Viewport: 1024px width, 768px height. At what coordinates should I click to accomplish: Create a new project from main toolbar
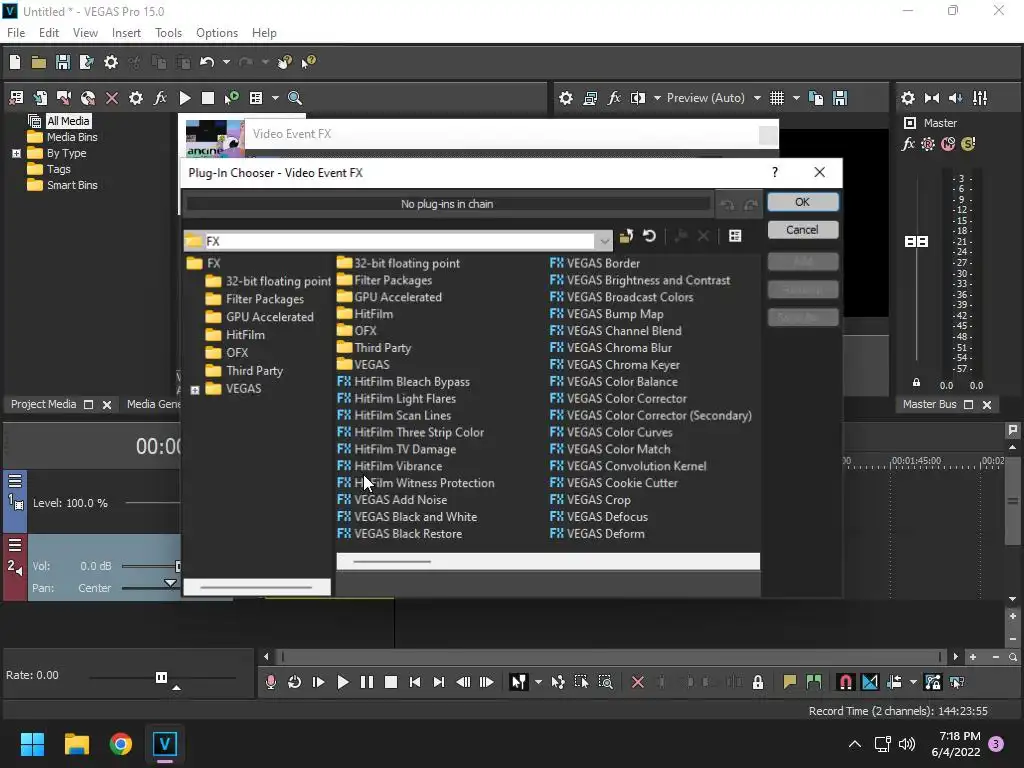pyautogui.click(x=15, y=62)
